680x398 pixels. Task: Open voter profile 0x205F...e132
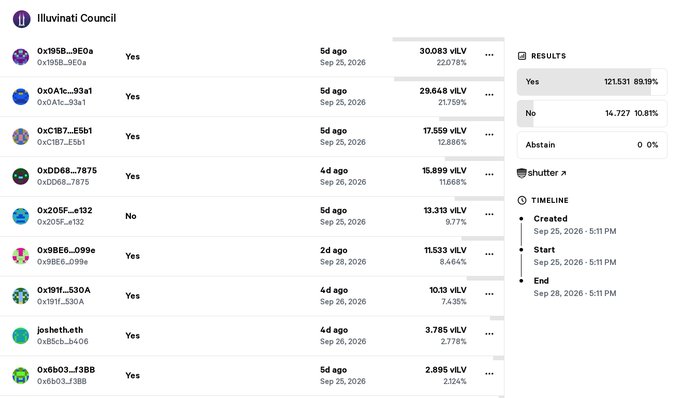tap(65, 211)
